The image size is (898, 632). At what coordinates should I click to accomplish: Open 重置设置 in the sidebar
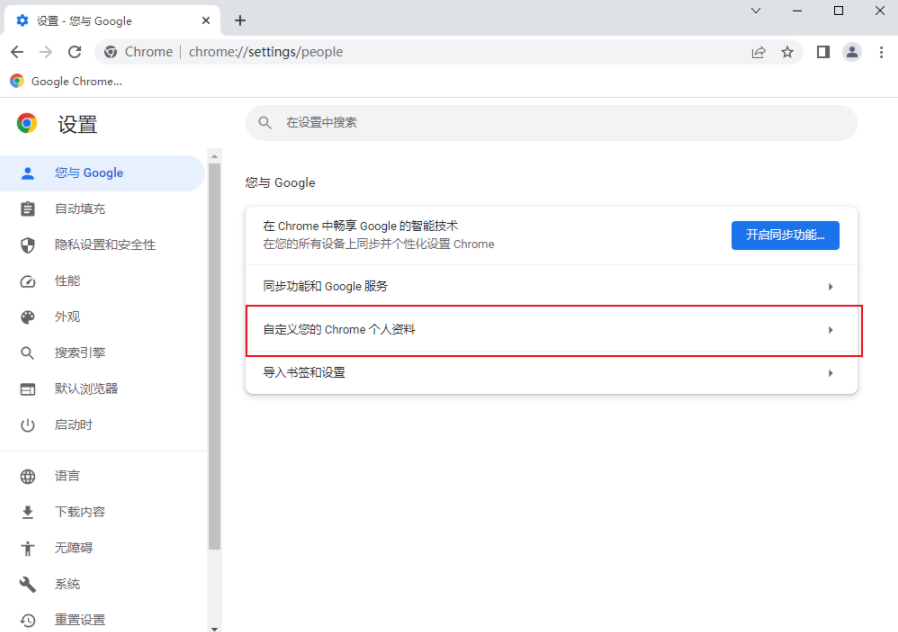(x=102, y=619)
